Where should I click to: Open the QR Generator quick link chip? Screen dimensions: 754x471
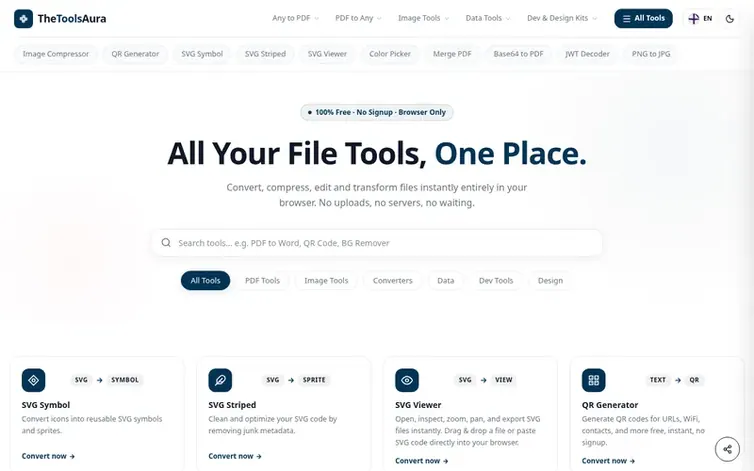[135, 54]
